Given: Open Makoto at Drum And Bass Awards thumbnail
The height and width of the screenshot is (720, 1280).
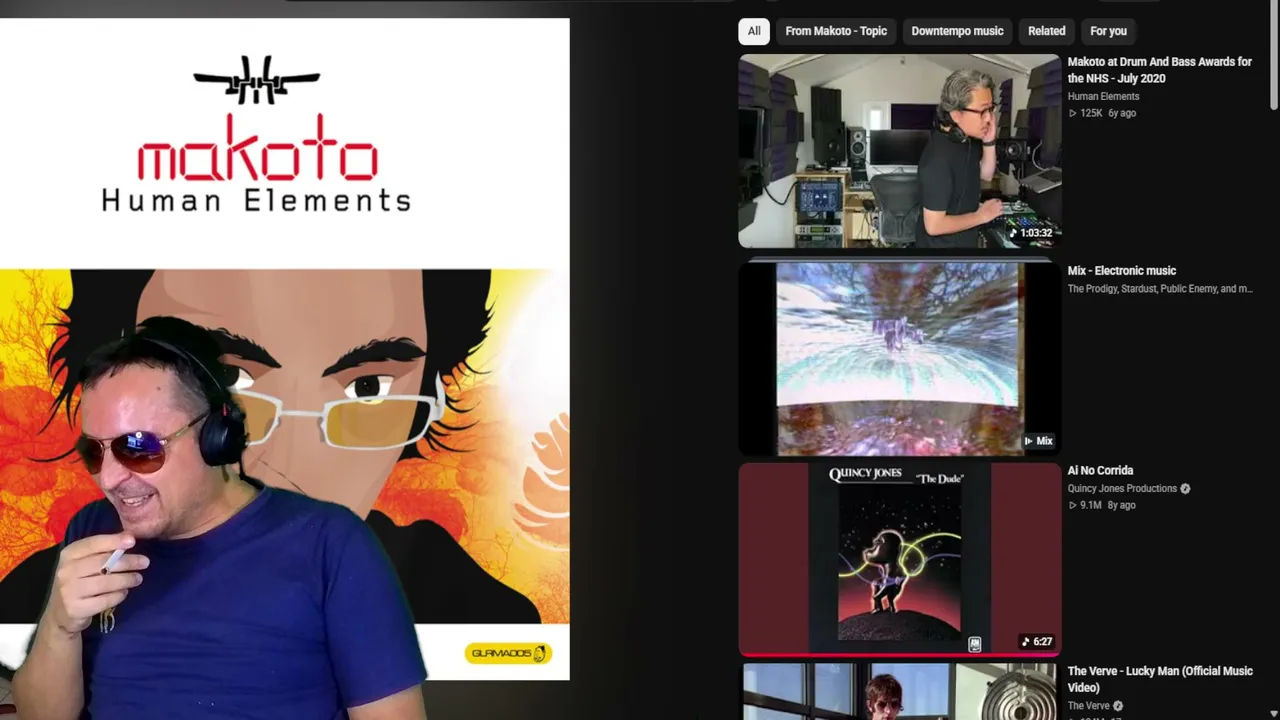Looking at the screenshot, I should click(x=899, y=151).
